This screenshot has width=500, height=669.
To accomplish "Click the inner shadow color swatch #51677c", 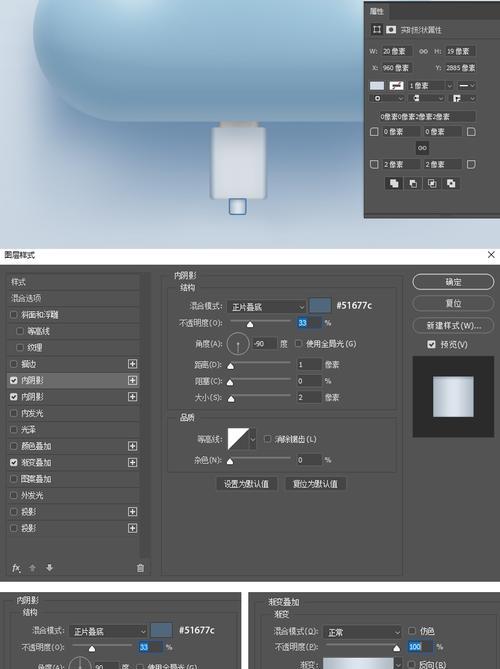I will 320,305.
